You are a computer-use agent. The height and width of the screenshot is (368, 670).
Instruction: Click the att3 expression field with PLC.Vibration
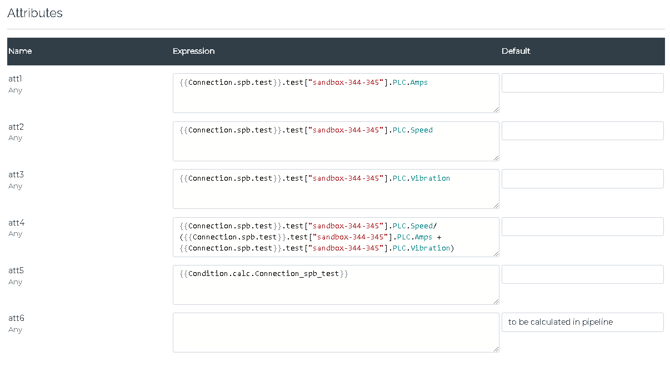tap(336, 189)
